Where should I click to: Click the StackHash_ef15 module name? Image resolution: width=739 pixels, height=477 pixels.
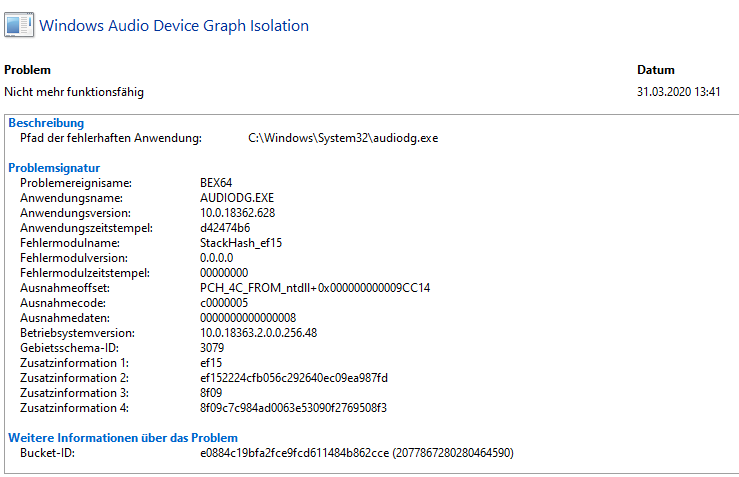pos(241,243)
